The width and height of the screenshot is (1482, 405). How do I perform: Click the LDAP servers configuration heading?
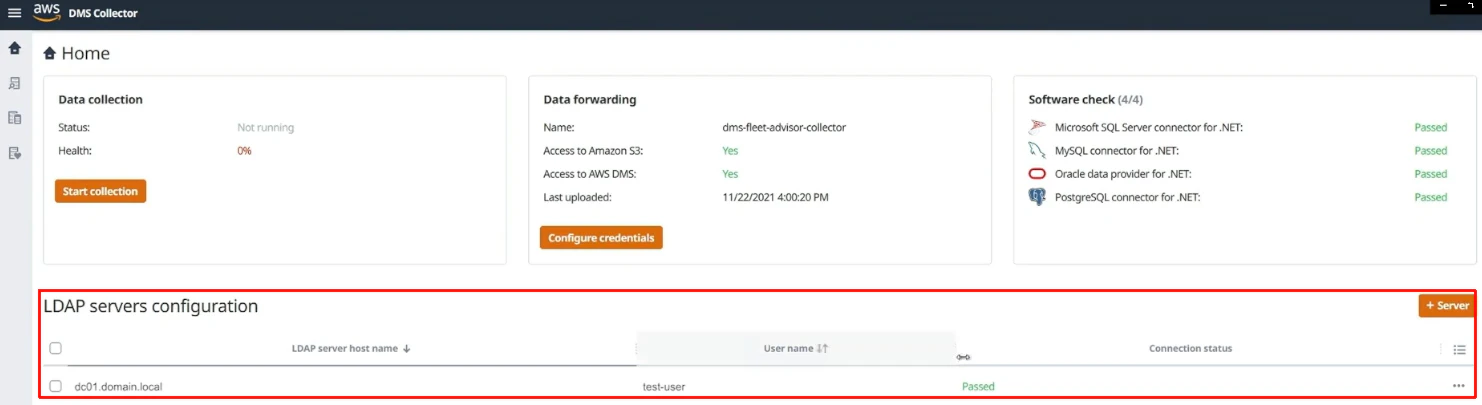[x=151, y=306]
